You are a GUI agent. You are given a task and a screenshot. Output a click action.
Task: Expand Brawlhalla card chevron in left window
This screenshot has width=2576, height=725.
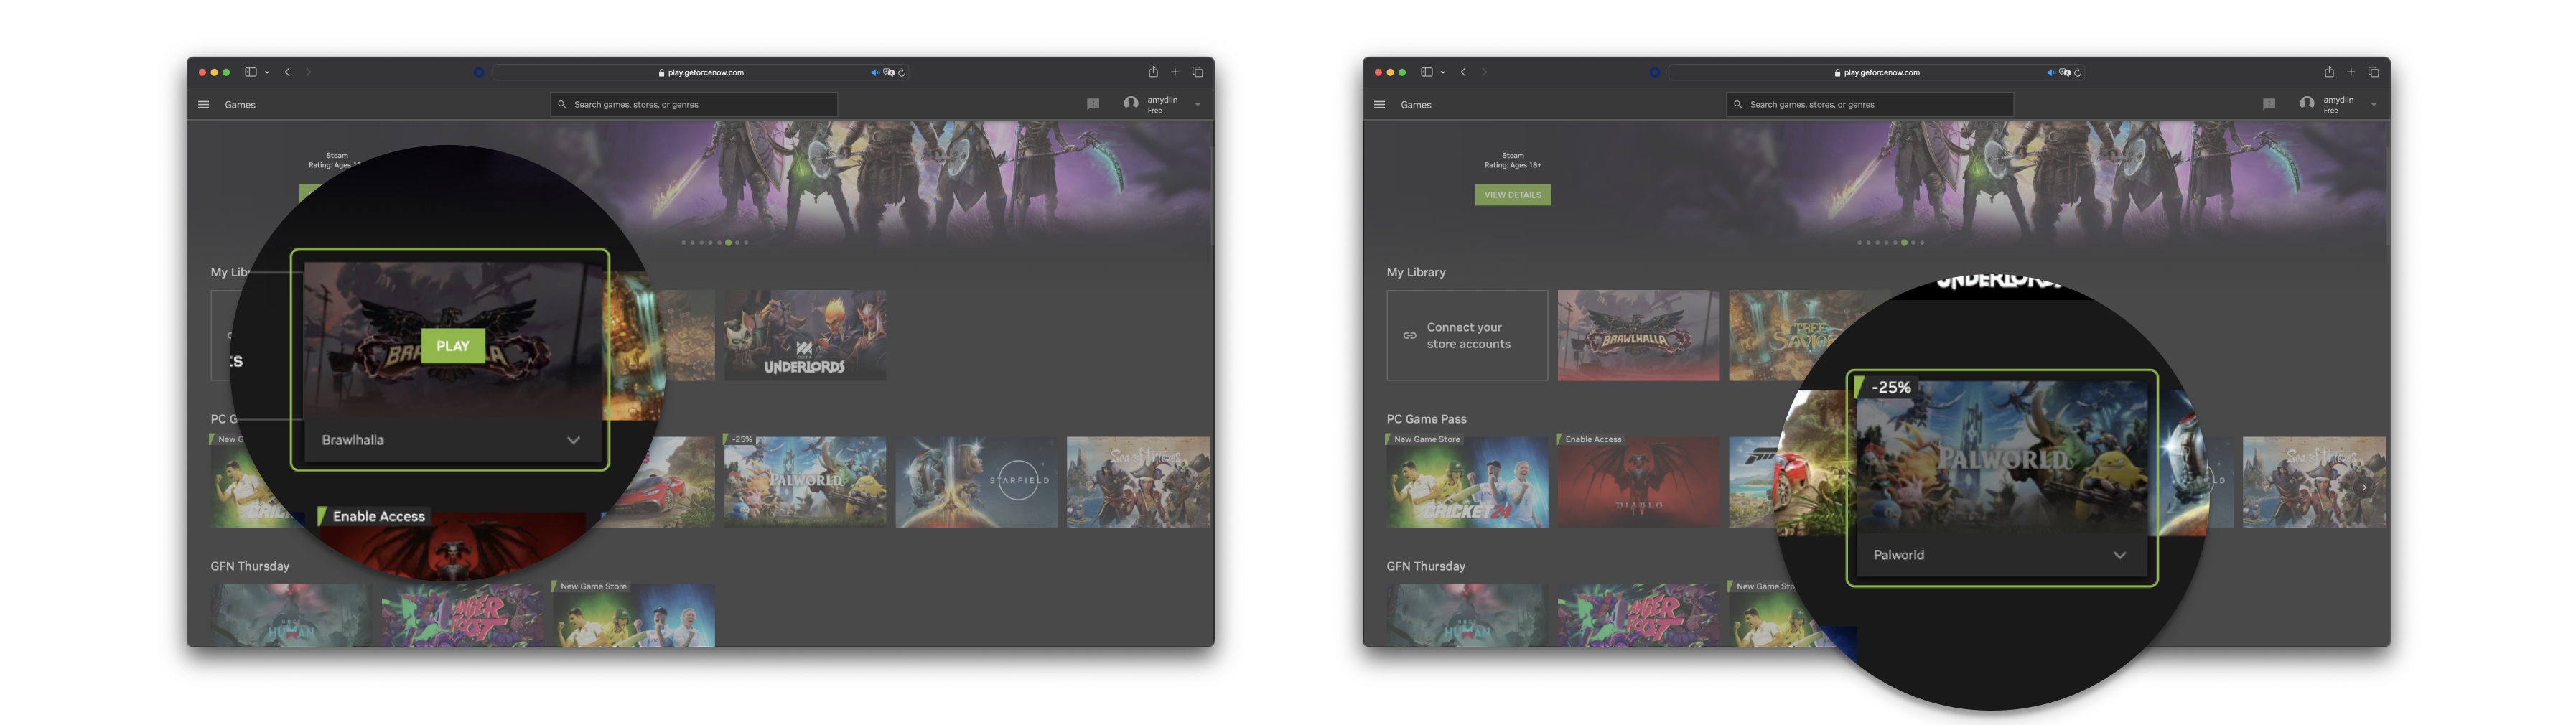pos(573,440)
